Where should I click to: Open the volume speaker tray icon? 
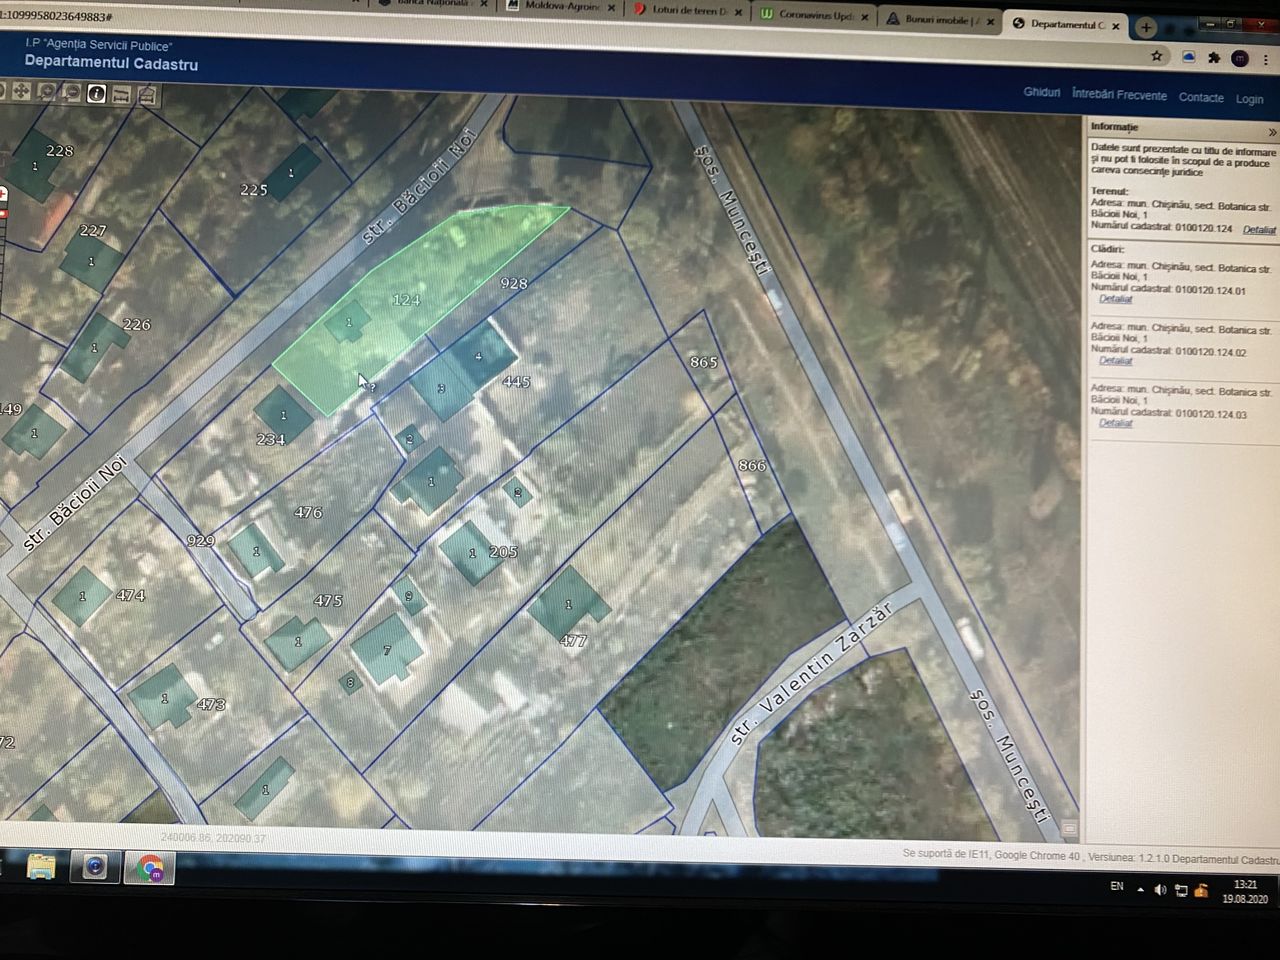tap(1160, 890)
